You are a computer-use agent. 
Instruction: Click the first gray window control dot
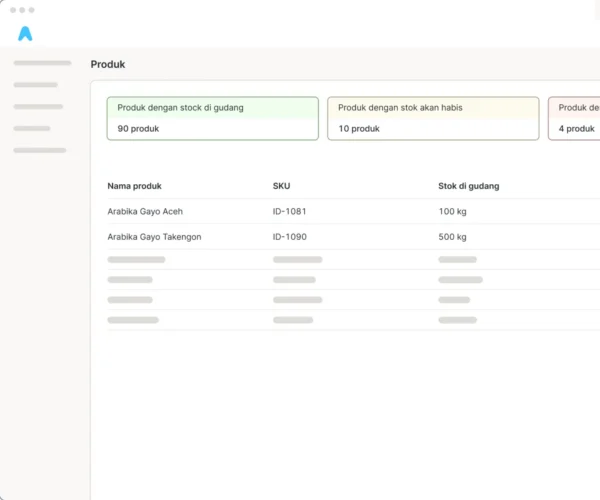tap(13, 10)
